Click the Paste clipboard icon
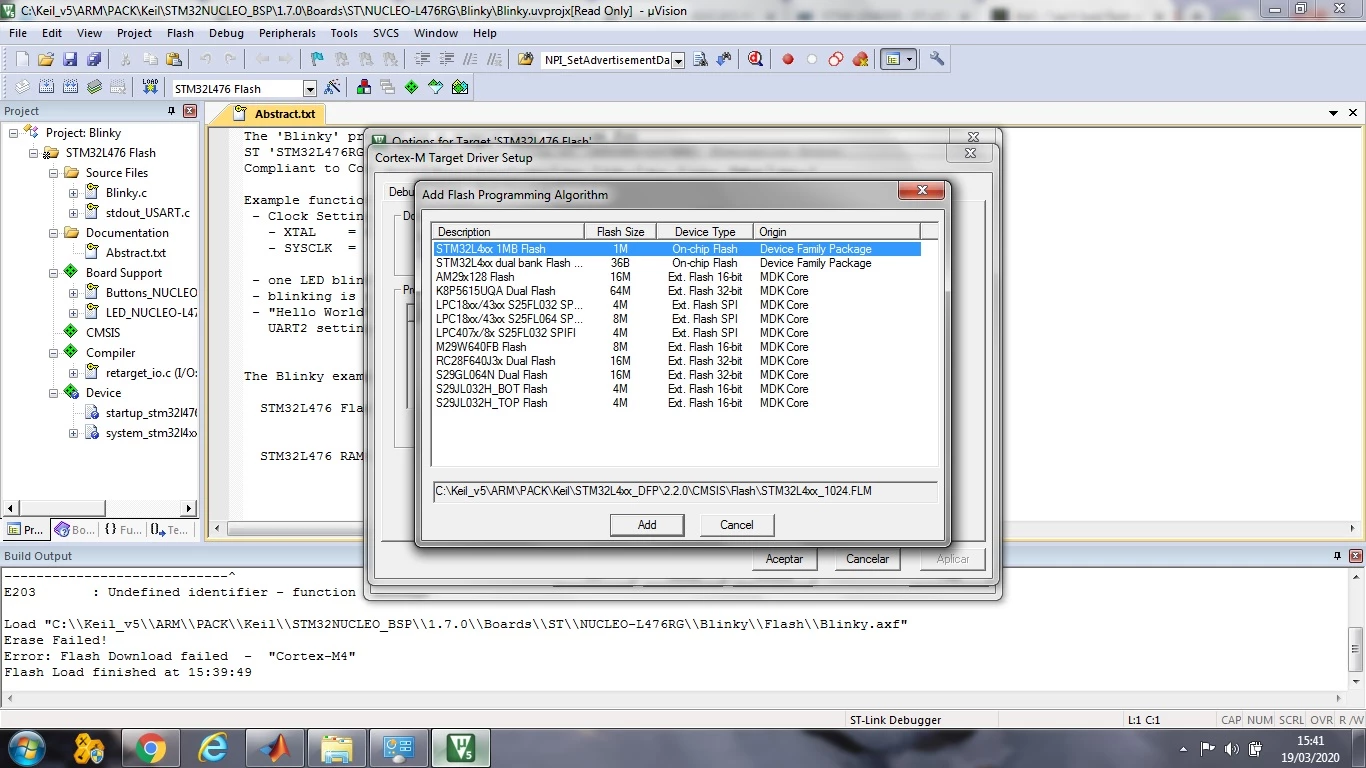Viewport: 1366px width, 768px height. [x=174, y=60]
